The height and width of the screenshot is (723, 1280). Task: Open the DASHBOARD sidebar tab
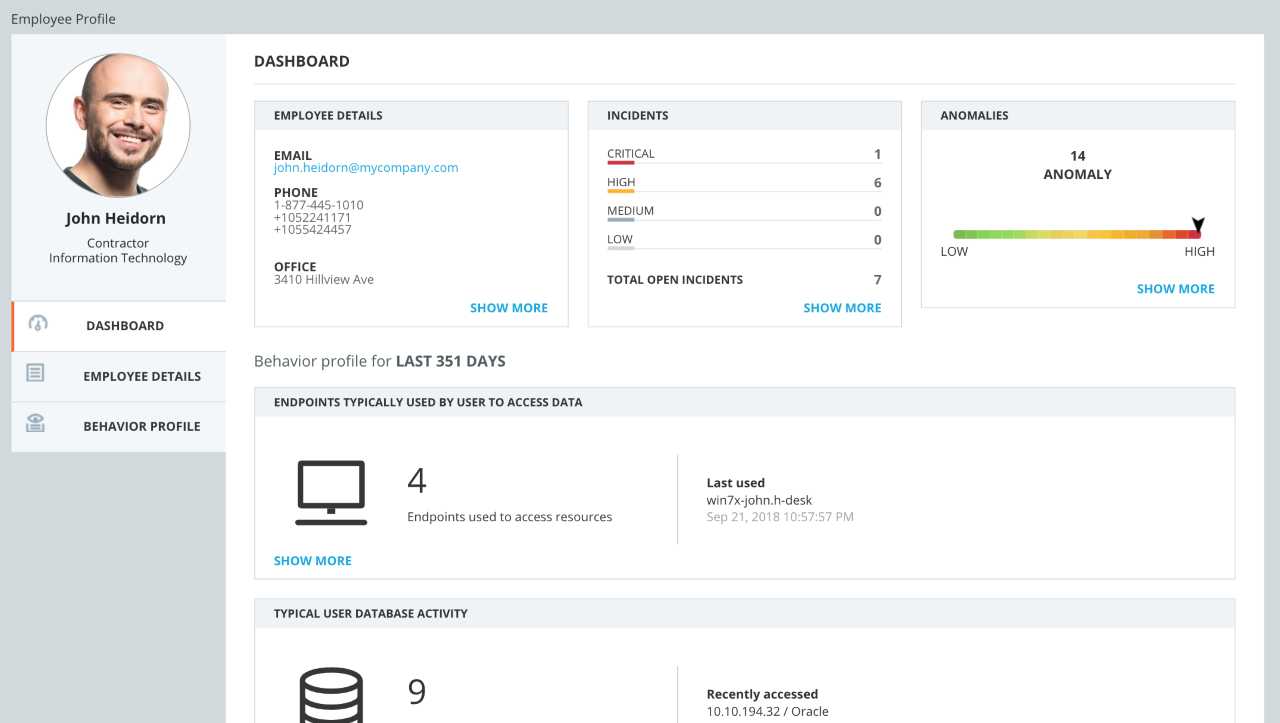click(x=119, y=326)
